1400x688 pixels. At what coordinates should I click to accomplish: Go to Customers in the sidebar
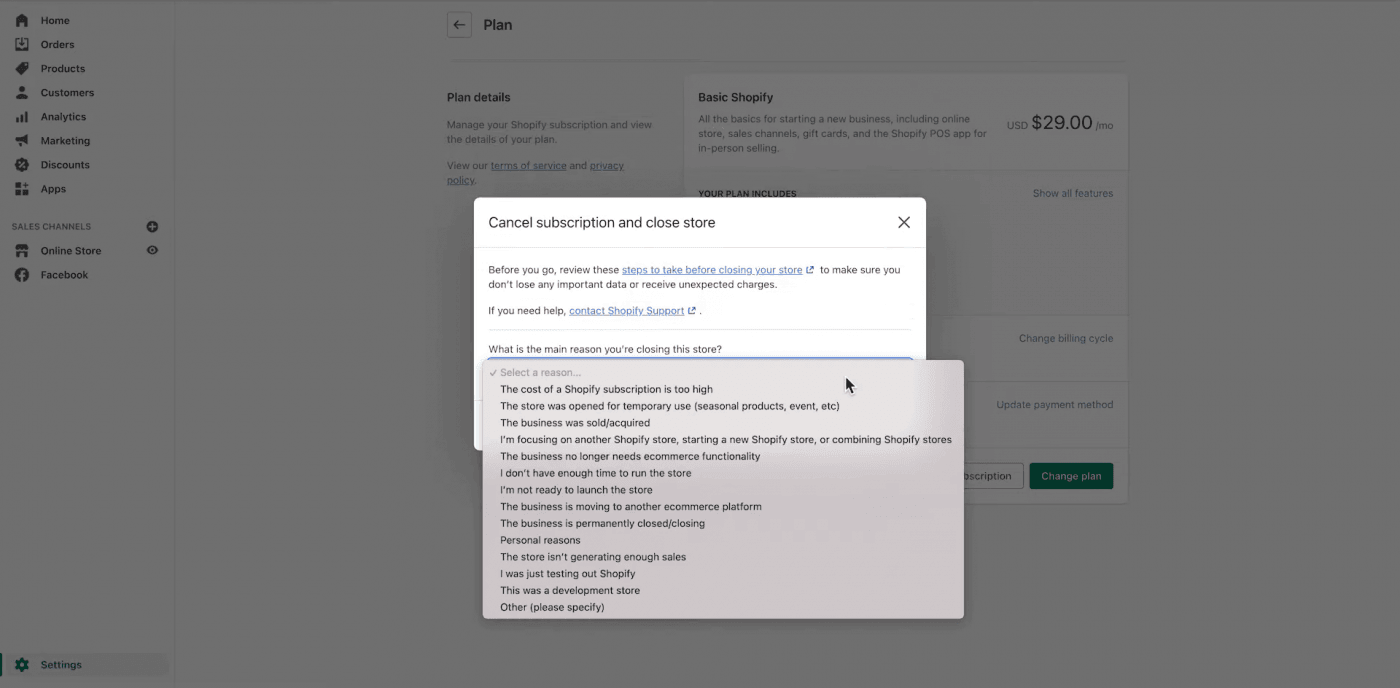pyautogui.click(x=67, y=92)
